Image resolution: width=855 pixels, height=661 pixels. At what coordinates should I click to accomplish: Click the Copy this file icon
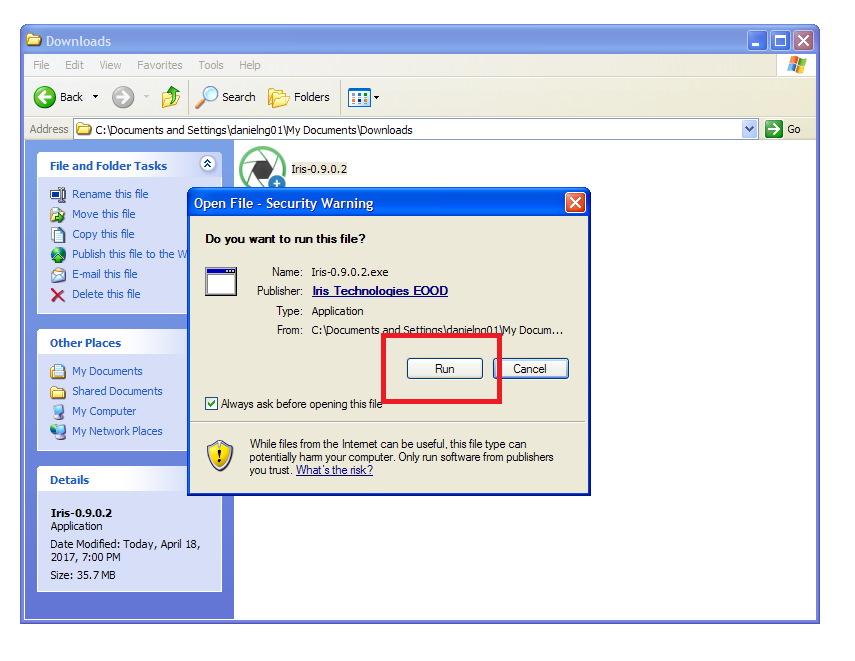58,235
